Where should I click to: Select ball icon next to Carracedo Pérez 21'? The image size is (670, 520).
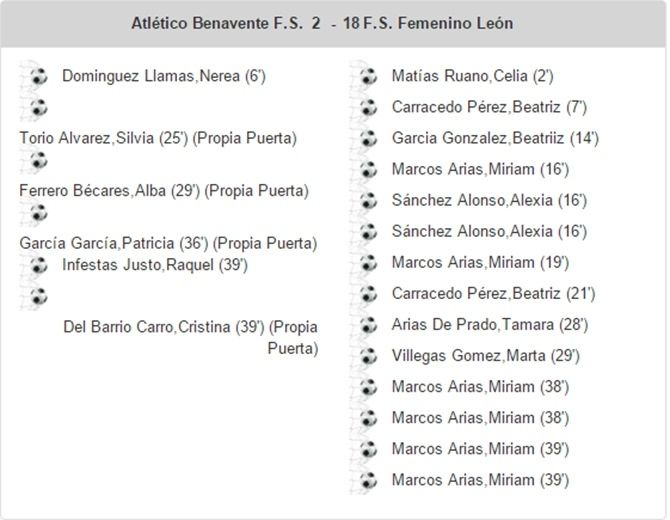coord(368,294)
